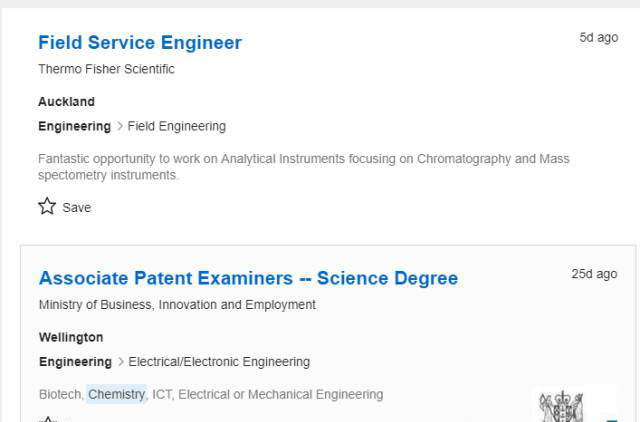Click the star icon beside Save
Viewport: 642px width, 422px height.
[x=47, y=207]
